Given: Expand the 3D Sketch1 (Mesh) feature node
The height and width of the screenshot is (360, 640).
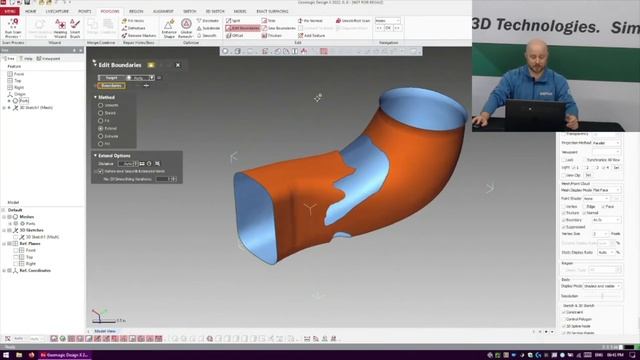Looking at the screenshot, I should (x=4, y=108).
